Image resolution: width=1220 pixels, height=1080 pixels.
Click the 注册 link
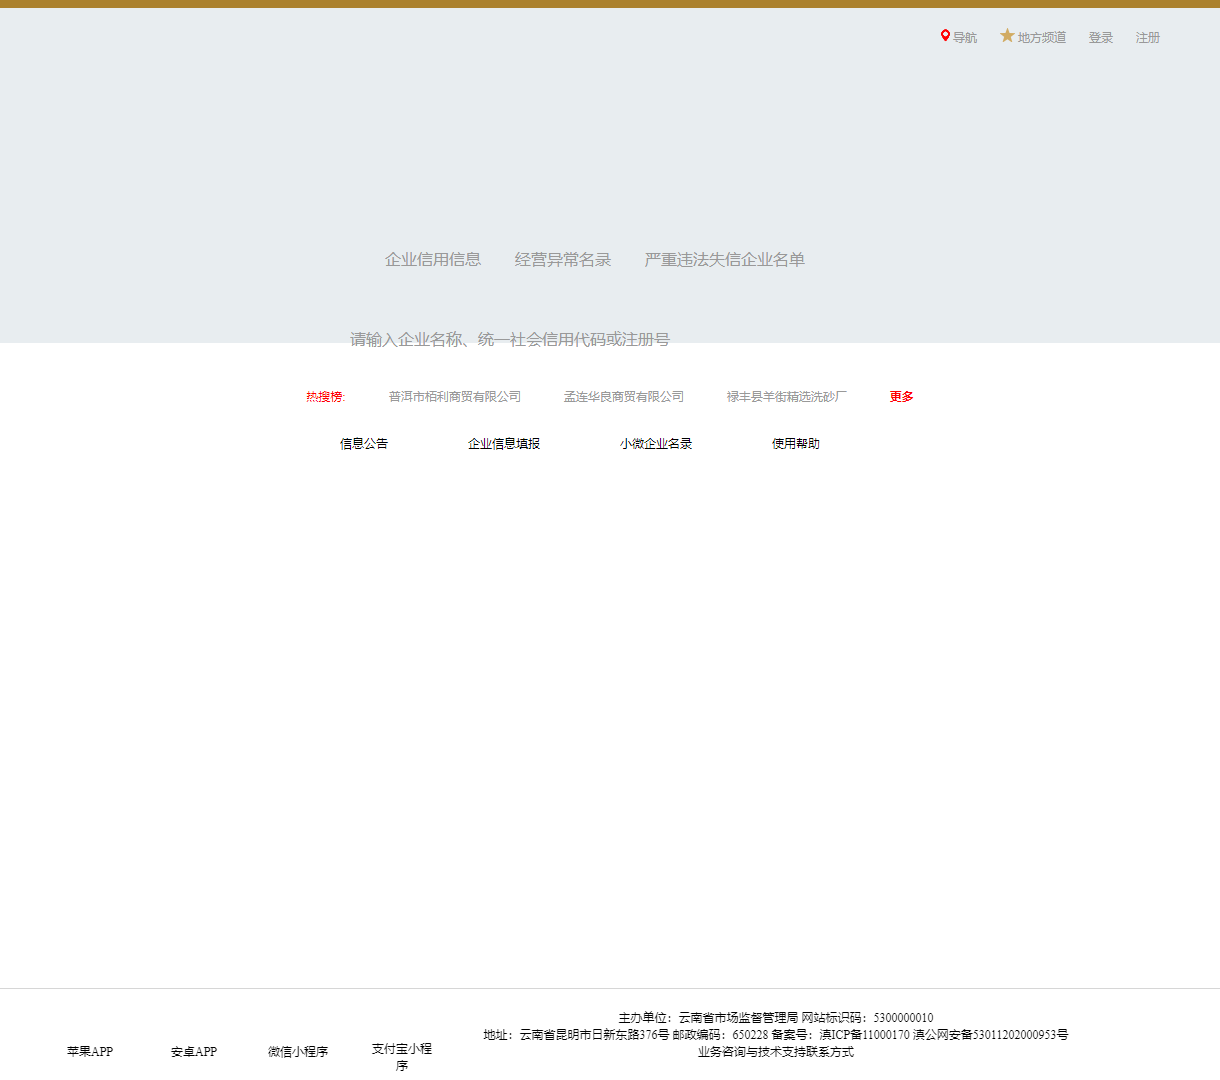(1147, 37)
